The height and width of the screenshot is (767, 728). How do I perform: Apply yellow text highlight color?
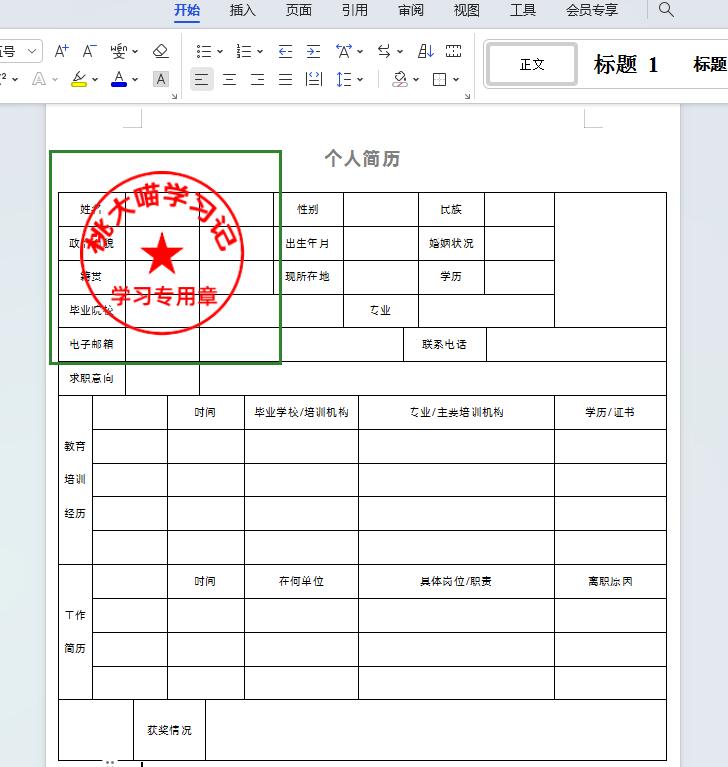click(x=79, y=79)
